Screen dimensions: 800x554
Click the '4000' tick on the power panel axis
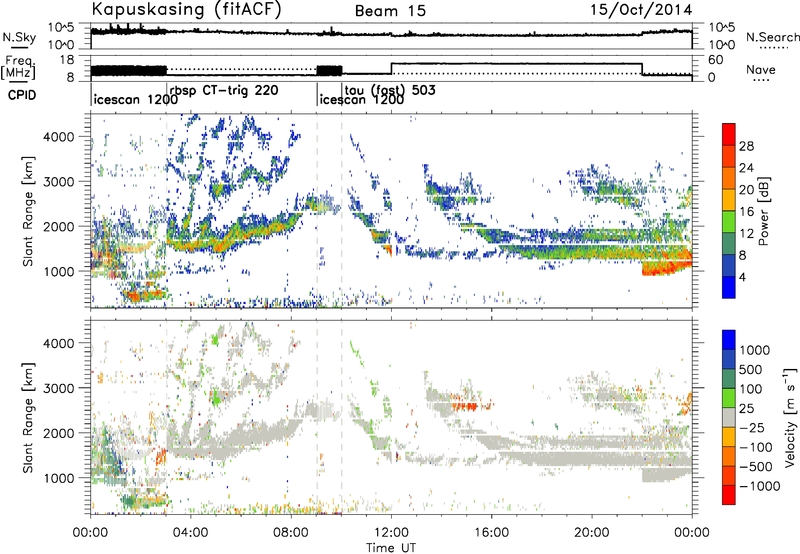59,137
